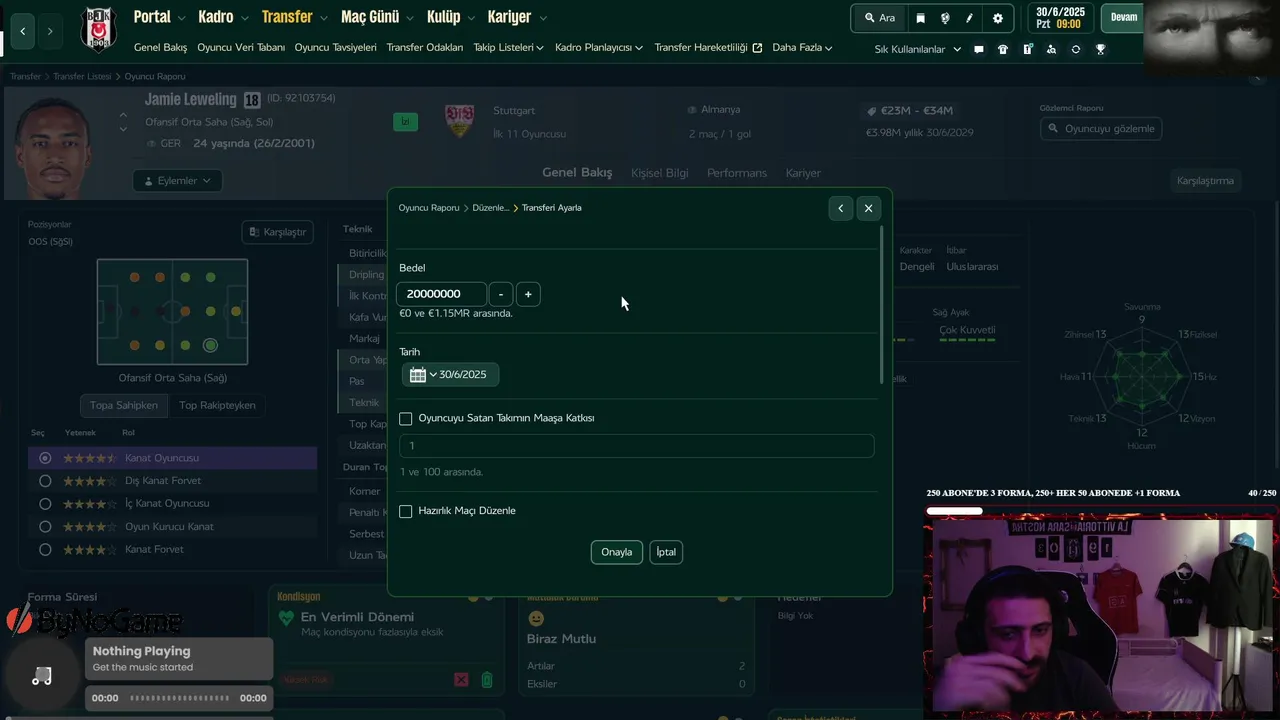The width and height of the screenshot is (1280, 720).
Task: Open the jersey shirt shortcut icon
Action: pyautogui.click(x=1003, y=49)
